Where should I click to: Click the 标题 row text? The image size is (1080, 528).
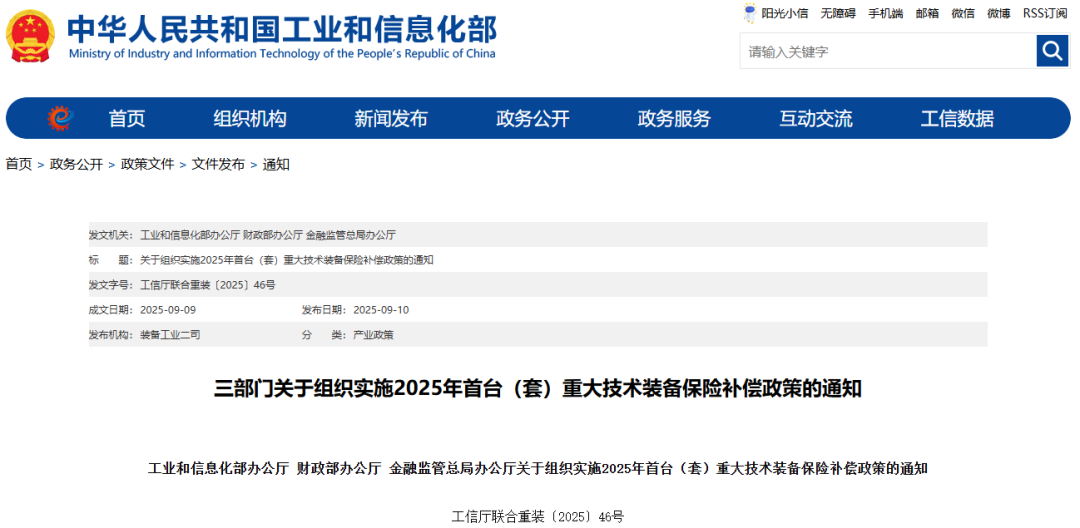pyautogui.click(x=287, y=260)
